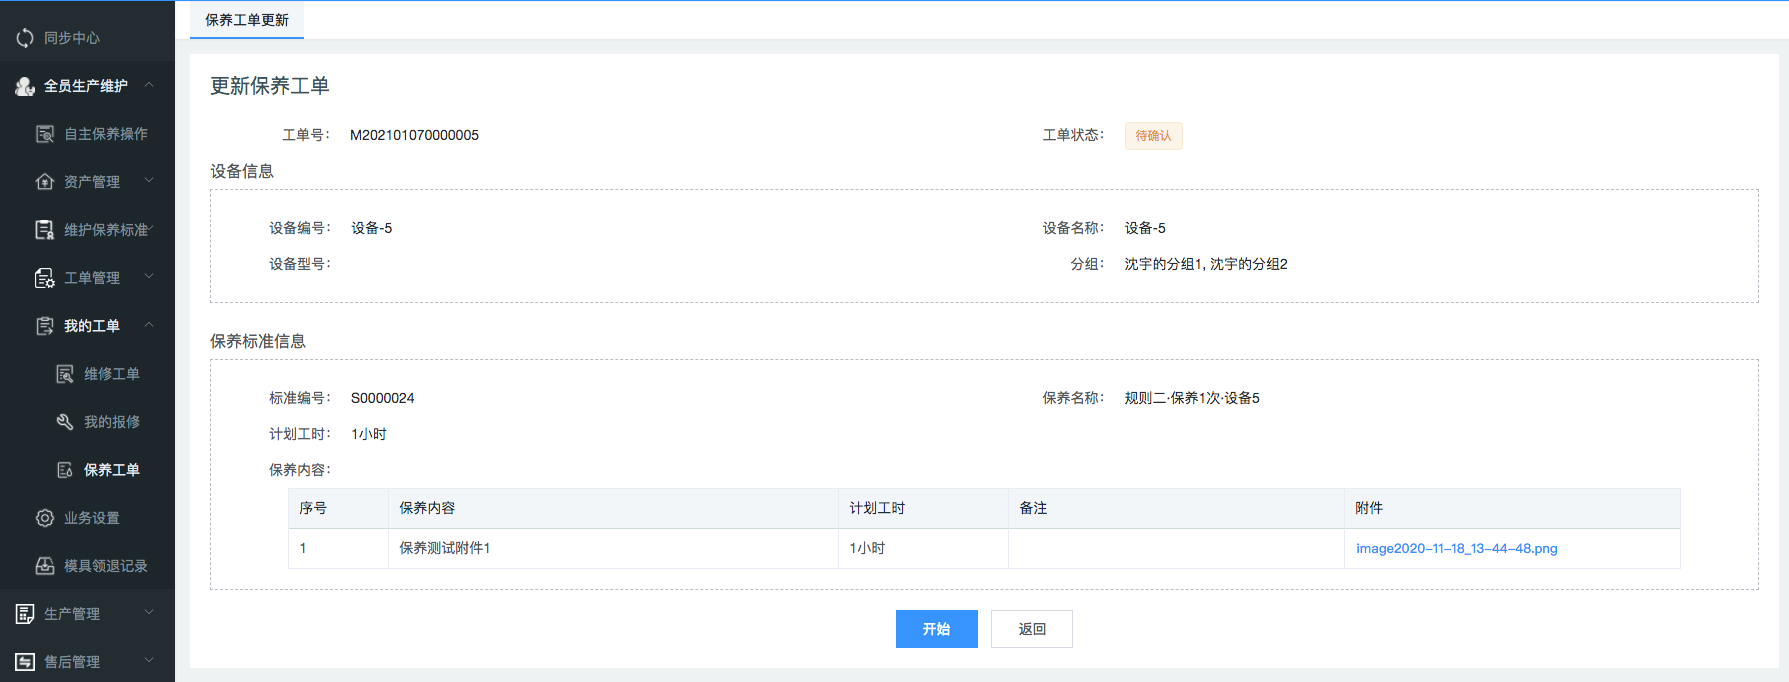Collapse the 我的工单 submenu arrow

pyautogui.click(x=149, y=325)
